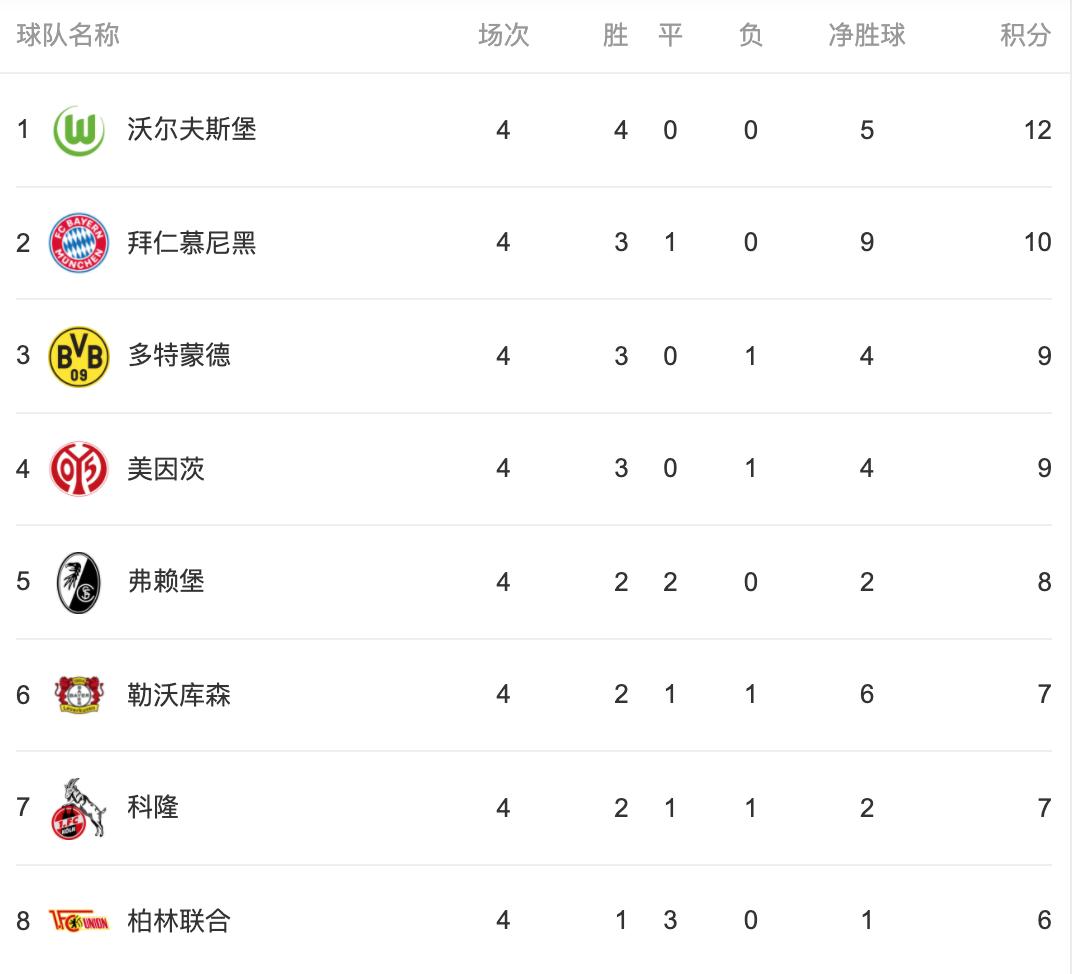Click the Leverkusen club emblem
This screenshot has width=1072, height=974.
[79, 694]
